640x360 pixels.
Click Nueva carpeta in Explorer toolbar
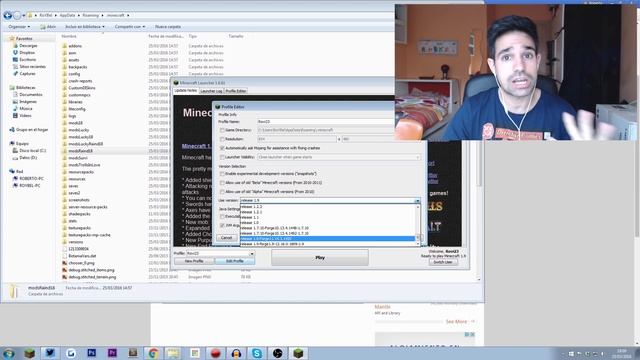(168, 27)
